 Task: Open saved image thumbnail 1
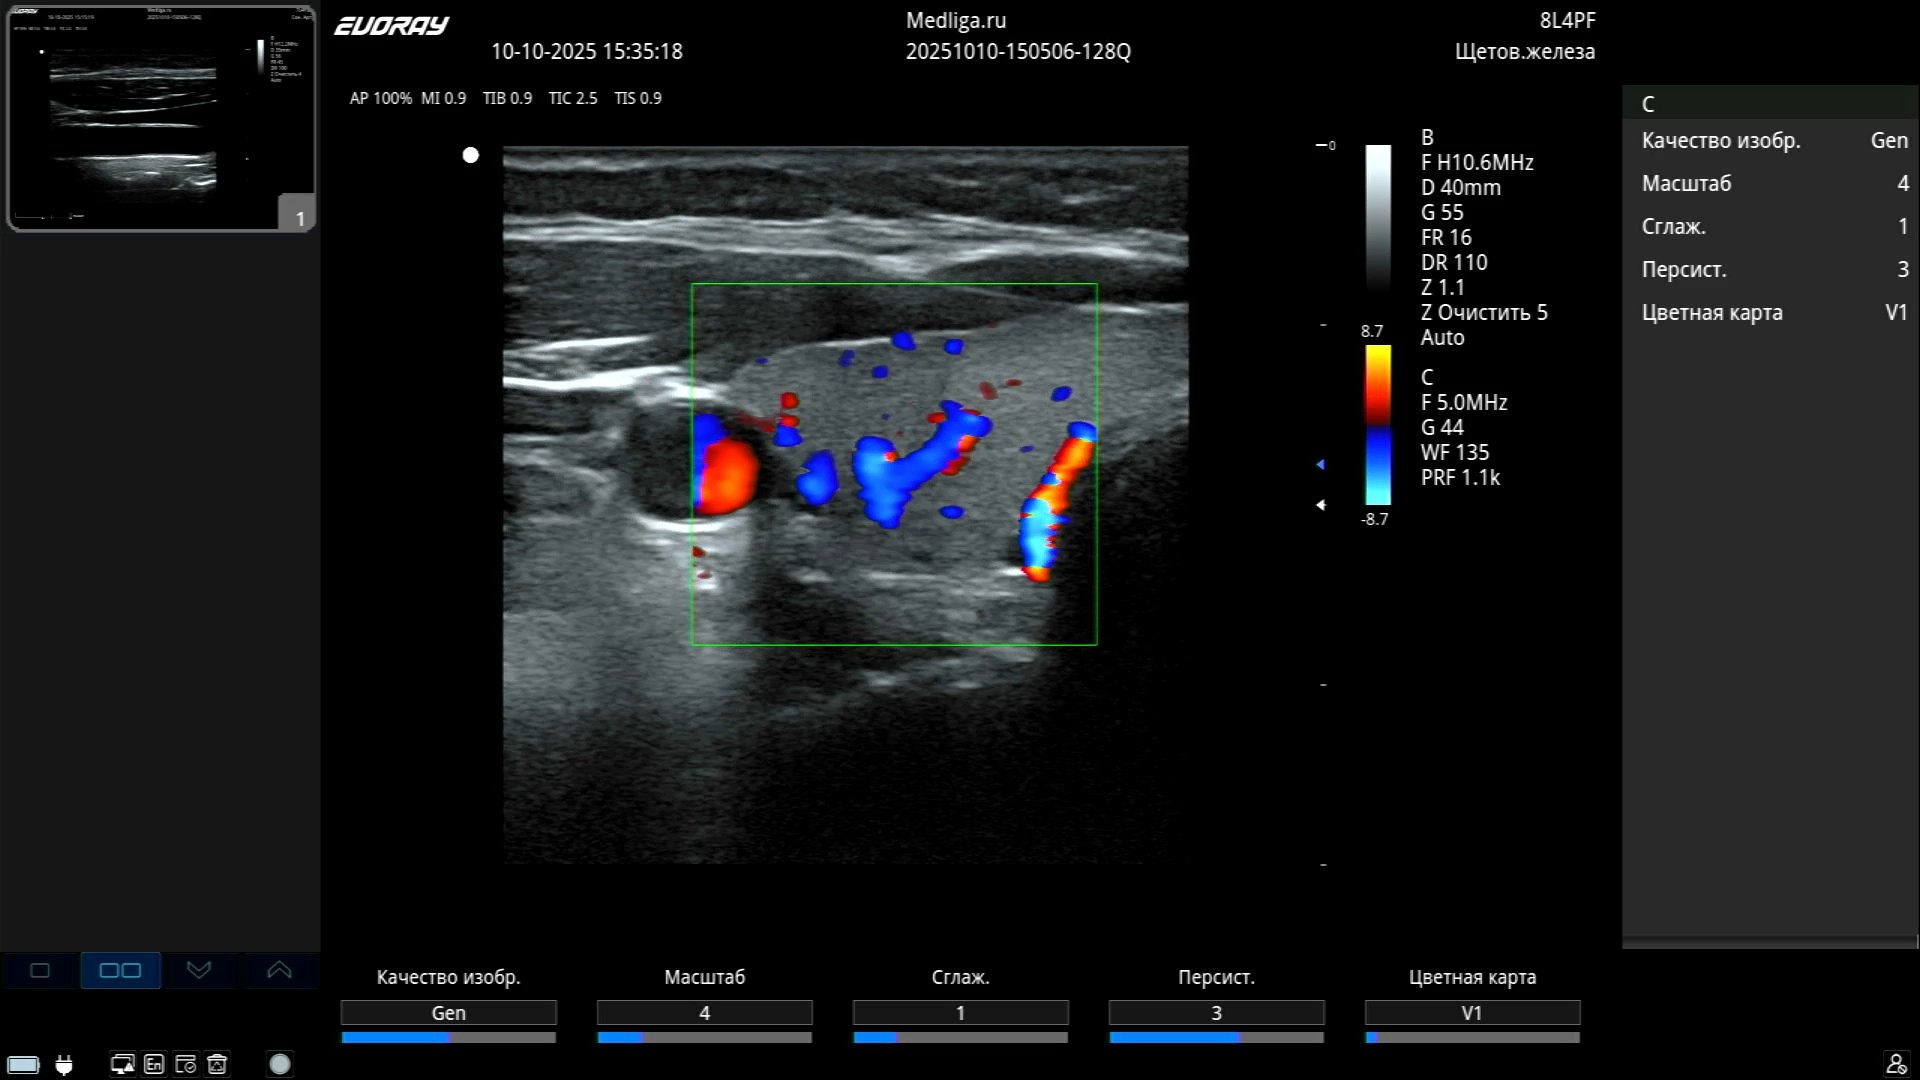[161, 118]
